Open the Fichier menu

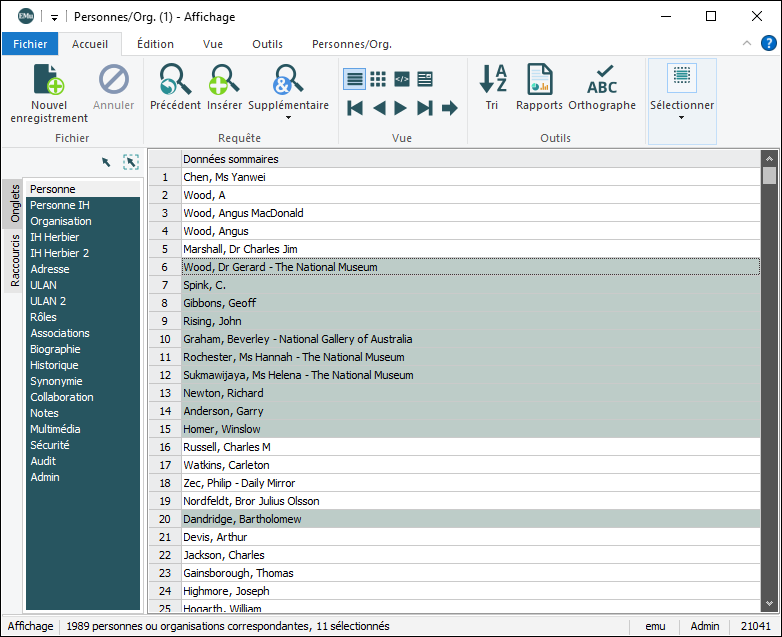coord(30,44)
